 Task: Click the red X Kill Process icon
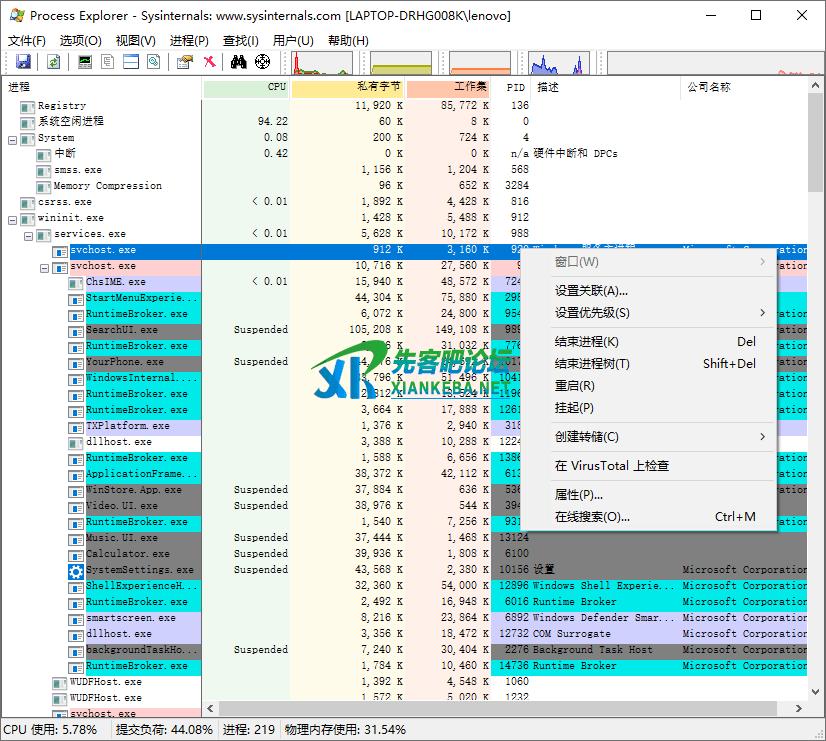coord(210,62)
